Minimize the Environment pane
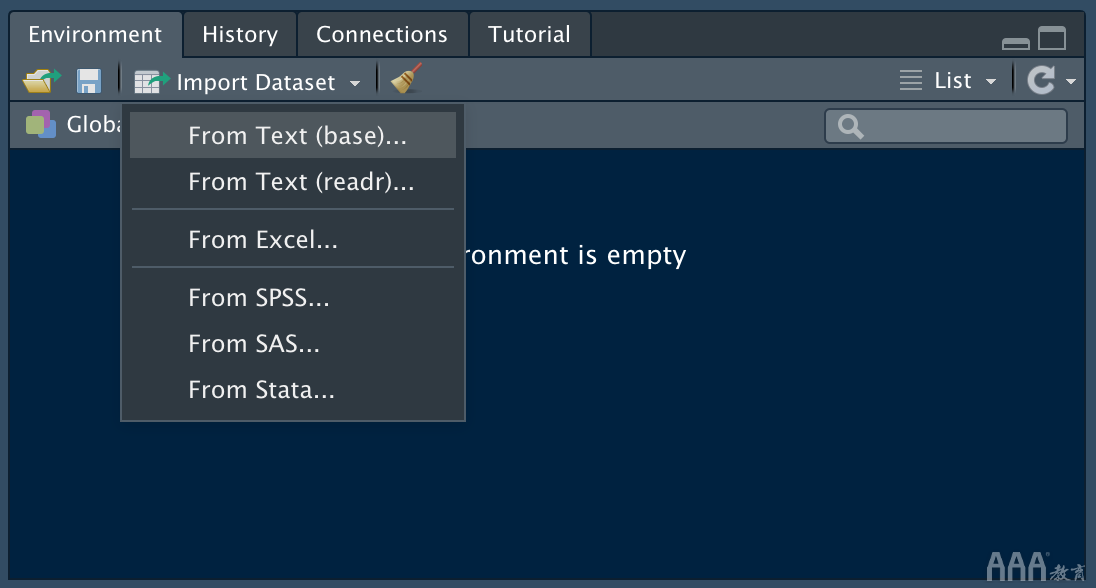The height and width of the screenshot is (588, 1096). click(1015, 42)
